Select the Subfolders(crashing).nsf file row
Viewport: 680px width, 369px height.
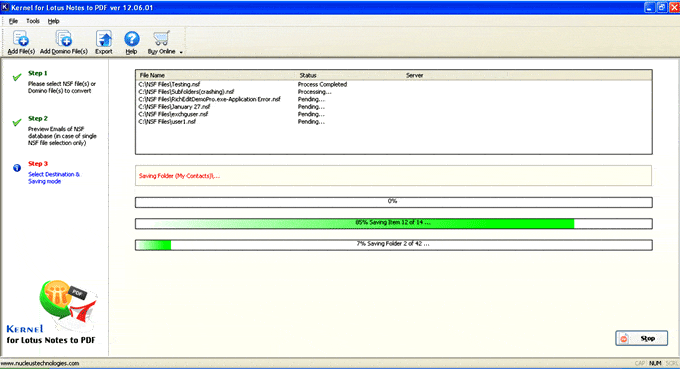pos(393,92)
